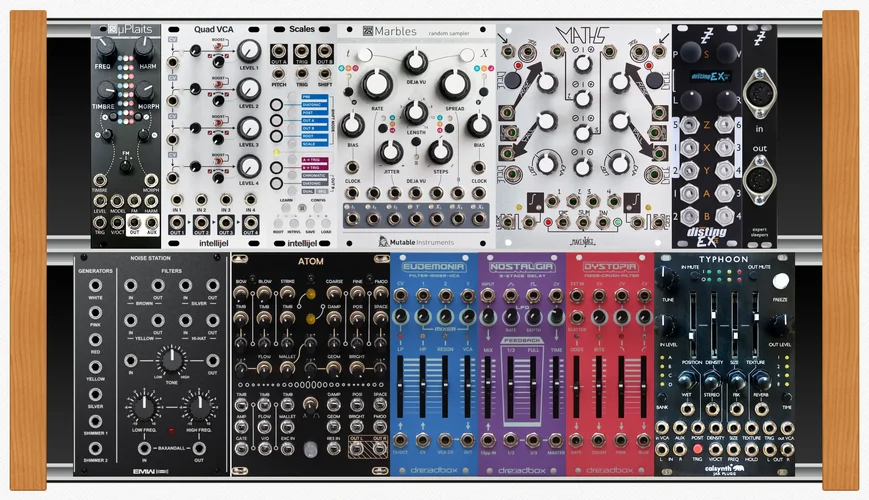Click the LOAD button on Scales
The image size is (869, 500).
326,223
